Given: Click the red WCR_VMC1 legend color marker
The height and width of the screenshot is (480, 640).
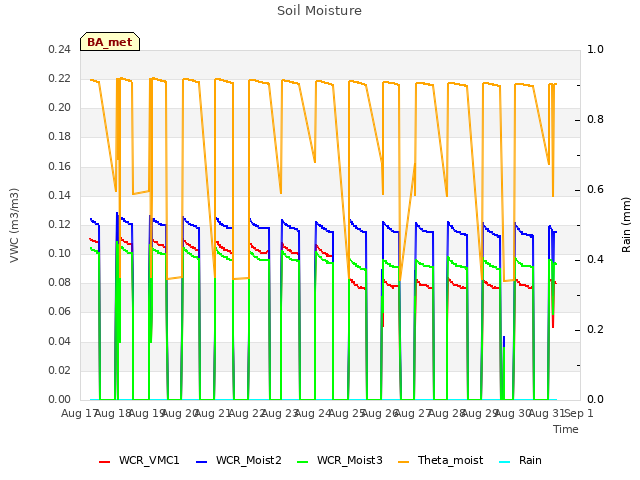Looking at the screenshot, I should tap(104, 462).
